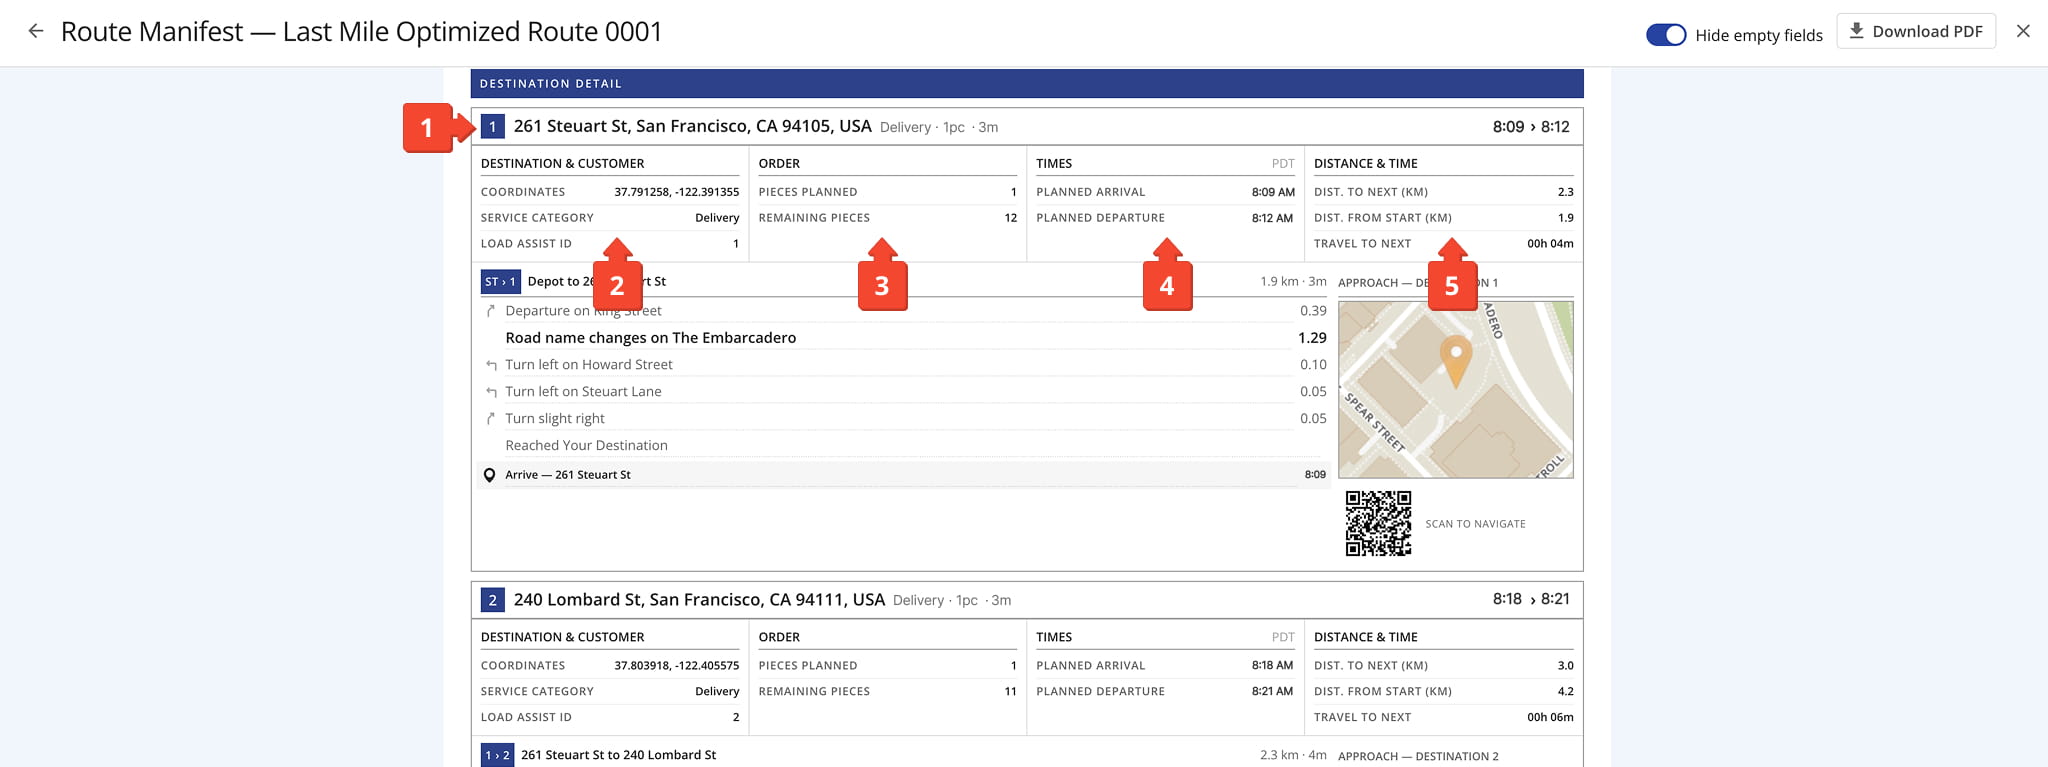Click the Remaining Pieces value 11
The height and width of the screenshot is (767, 2048).
click(x=1010, y=692)
